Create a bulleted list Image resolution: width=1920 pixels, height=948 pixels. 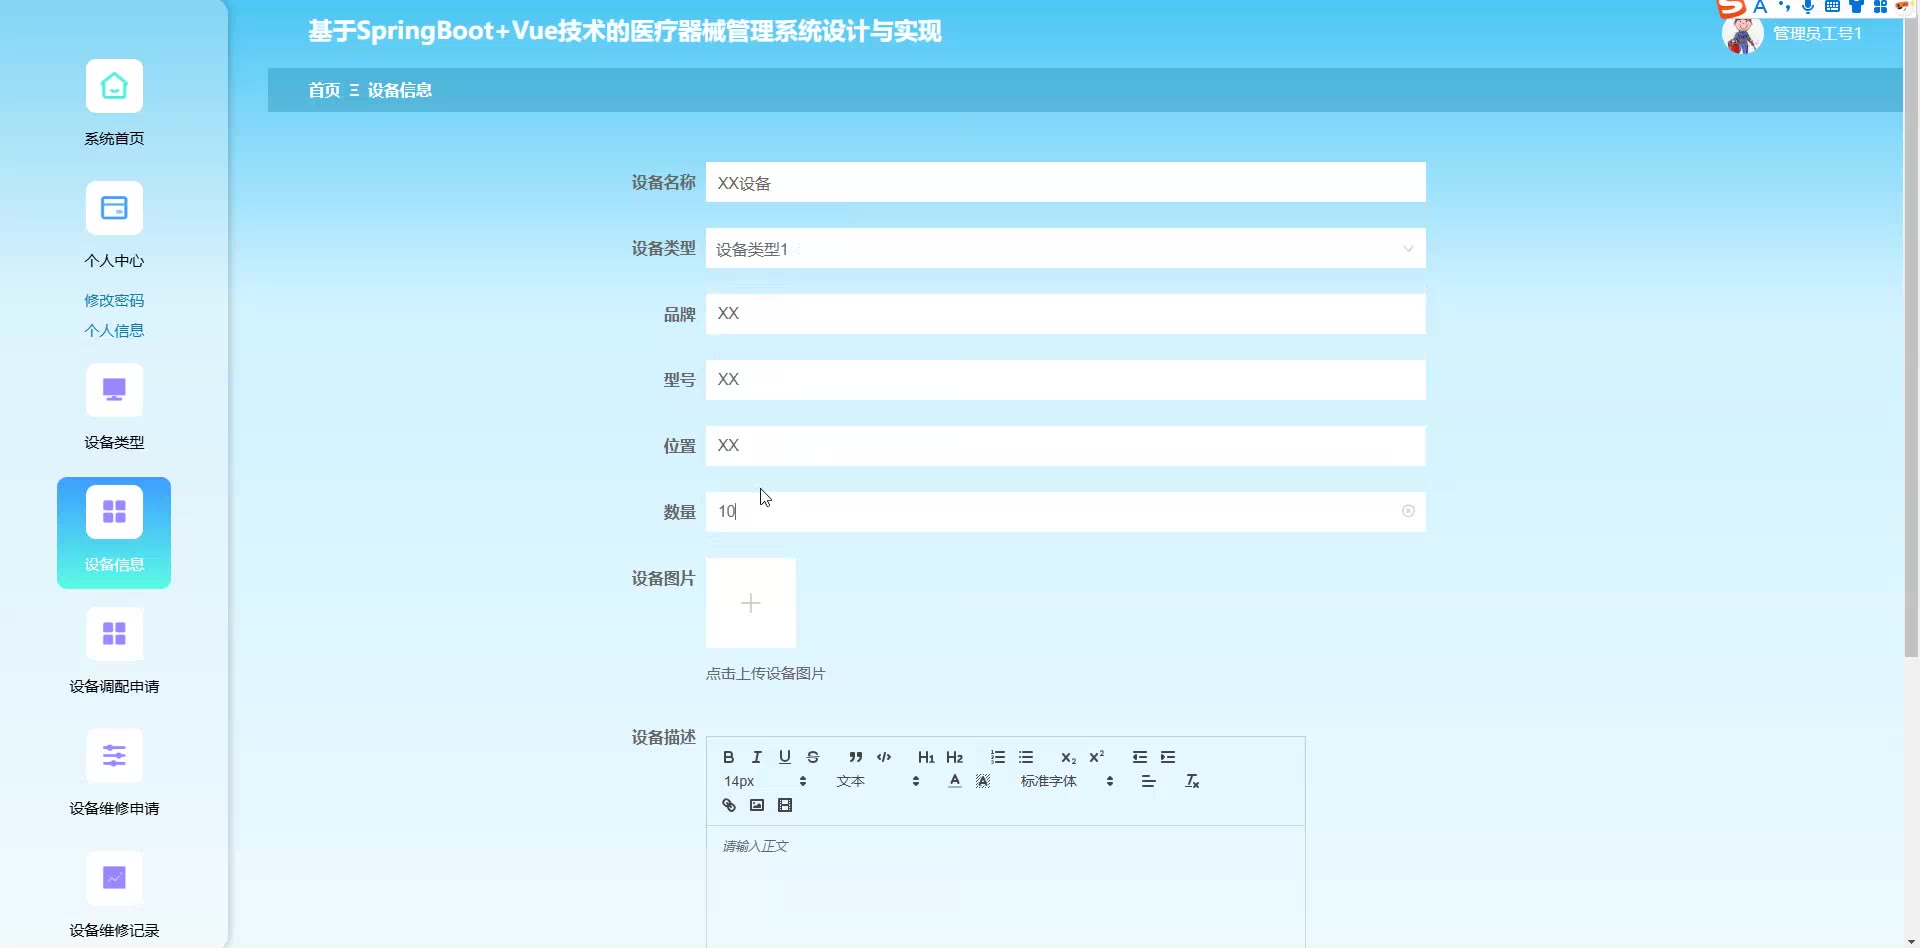1026,757
